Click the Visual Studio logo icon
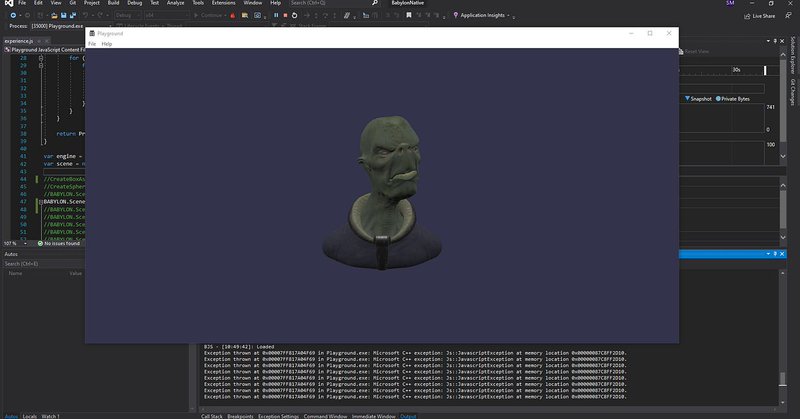Image resolution: width=800 pixels, height=419 pixels. [x=9, y=3]
